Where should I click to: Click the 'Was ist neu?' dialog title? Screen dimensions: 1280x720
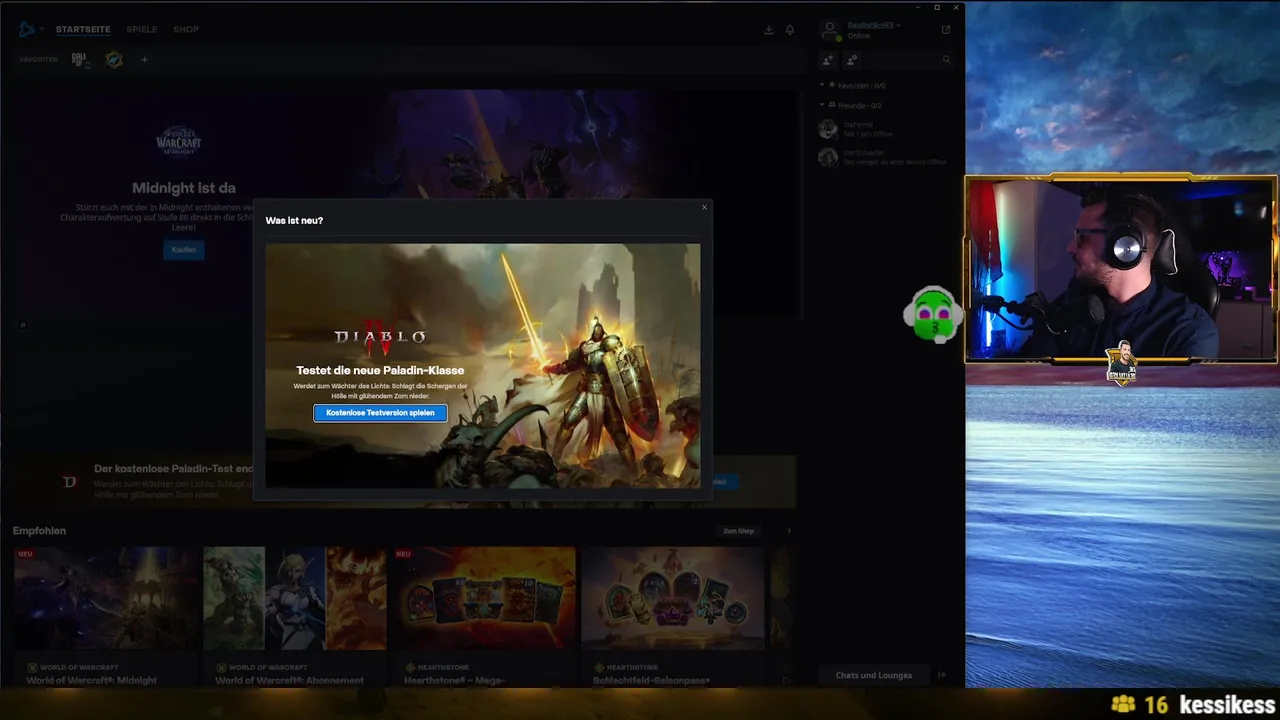pyautogui.click(x=294, y=220)
